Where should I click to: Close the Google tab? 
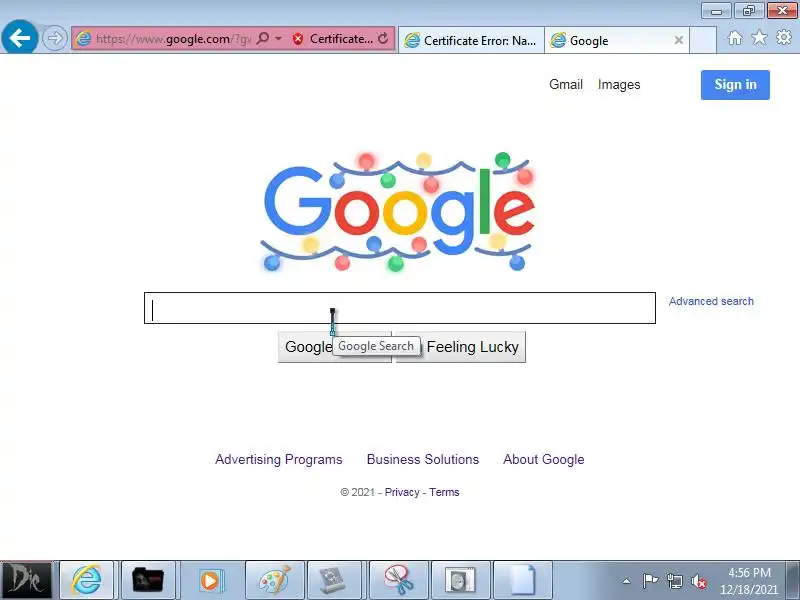point(679,40)
